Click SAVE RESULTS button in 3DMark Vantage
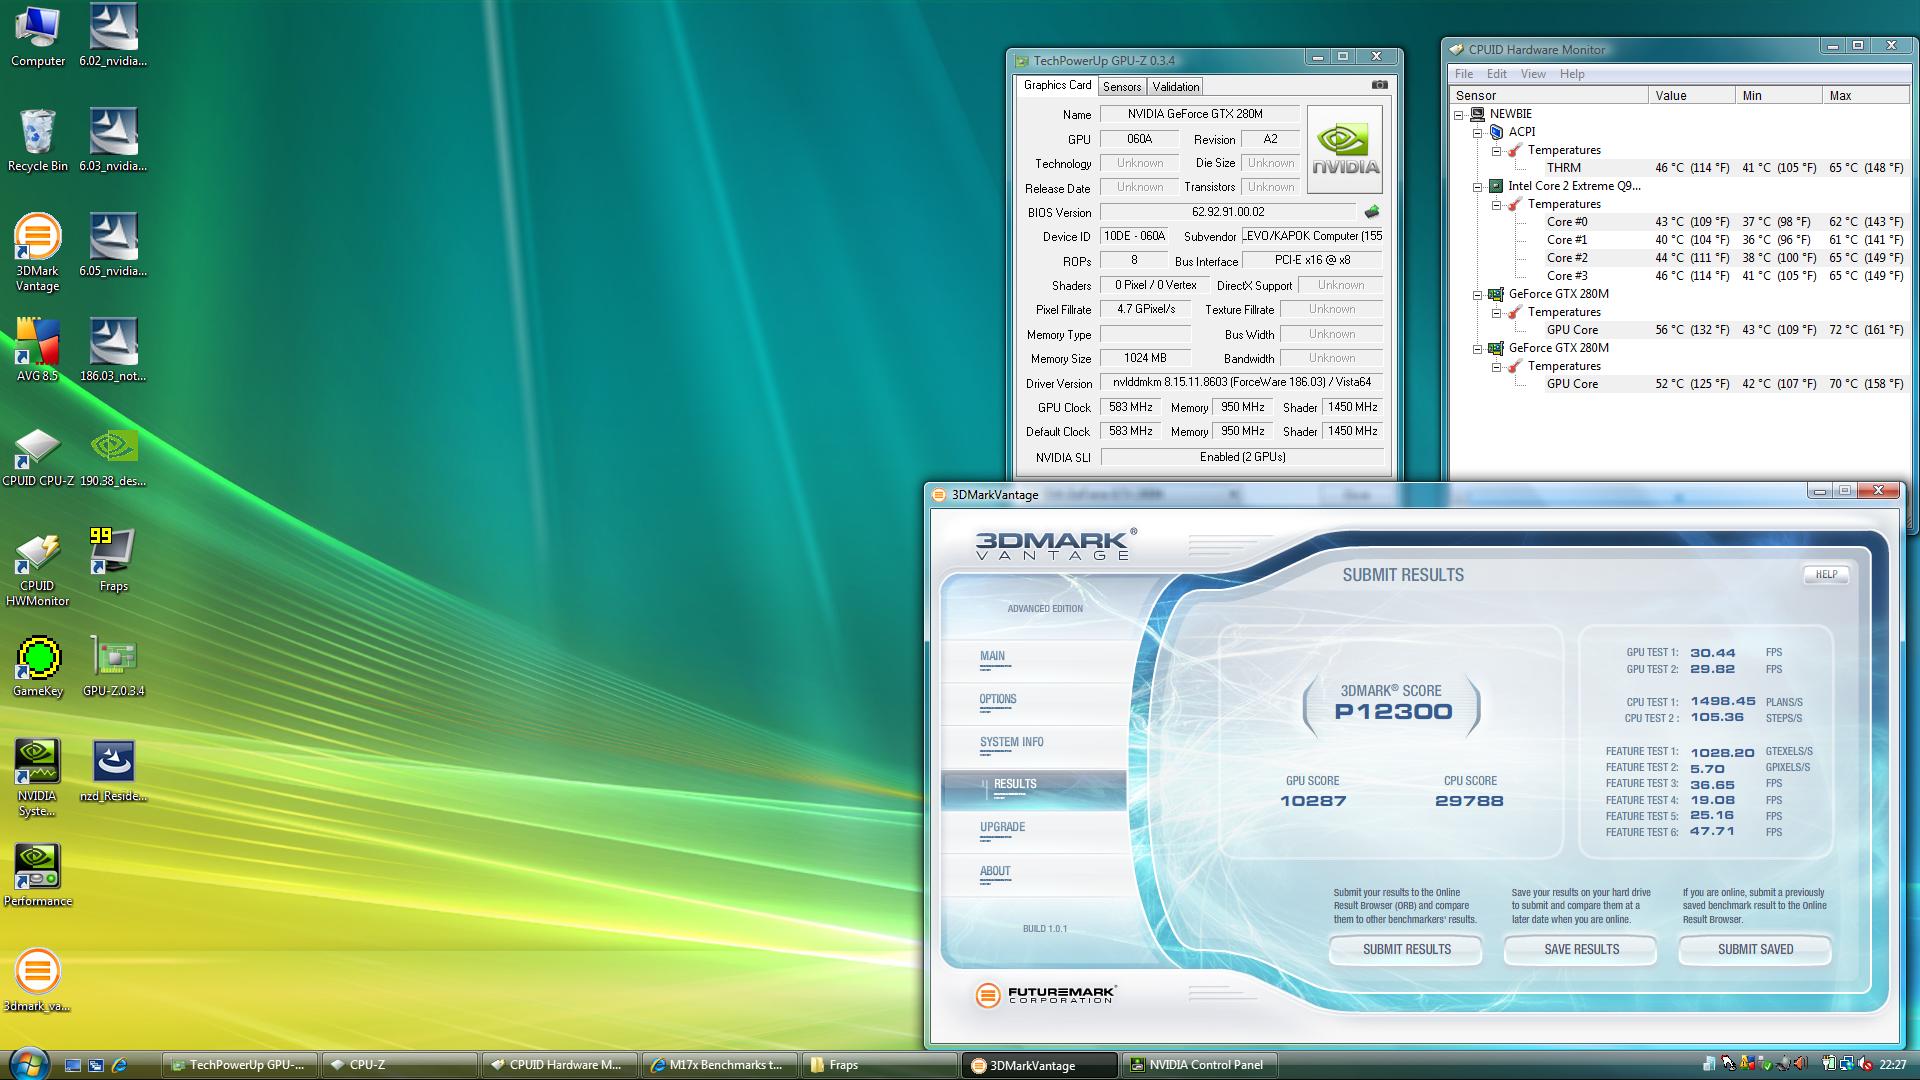Viewport: 1920px width, 1080px height. coord(1581,949)
